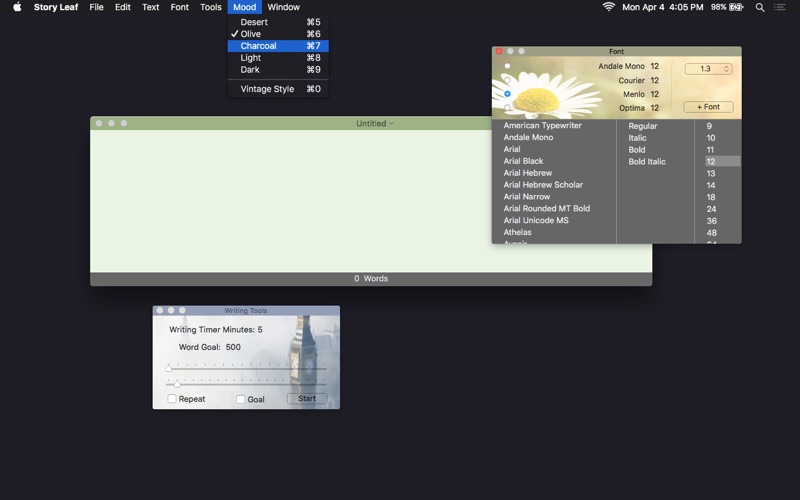
Task: Select the Andale Mono radio button
Action: pyautogui.click(x=507, y=66)
